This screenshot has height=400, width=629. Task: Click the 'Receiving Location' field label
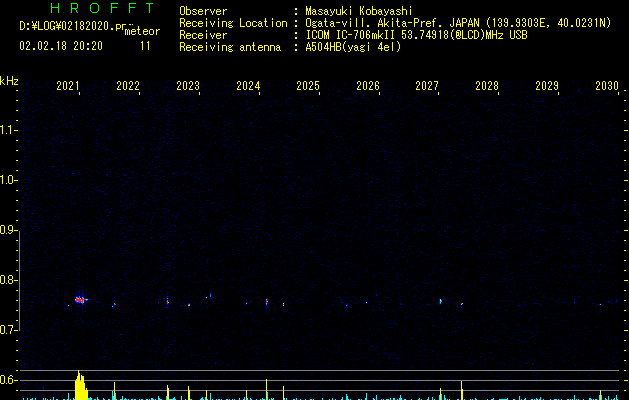tap(233, 23)
